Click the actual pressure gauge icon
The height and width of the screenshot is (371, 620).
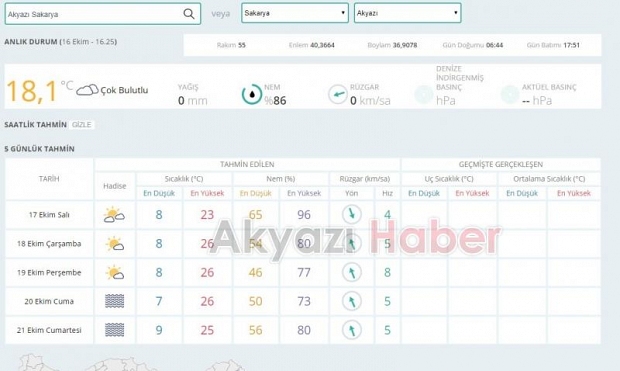(x=510, y=95)
